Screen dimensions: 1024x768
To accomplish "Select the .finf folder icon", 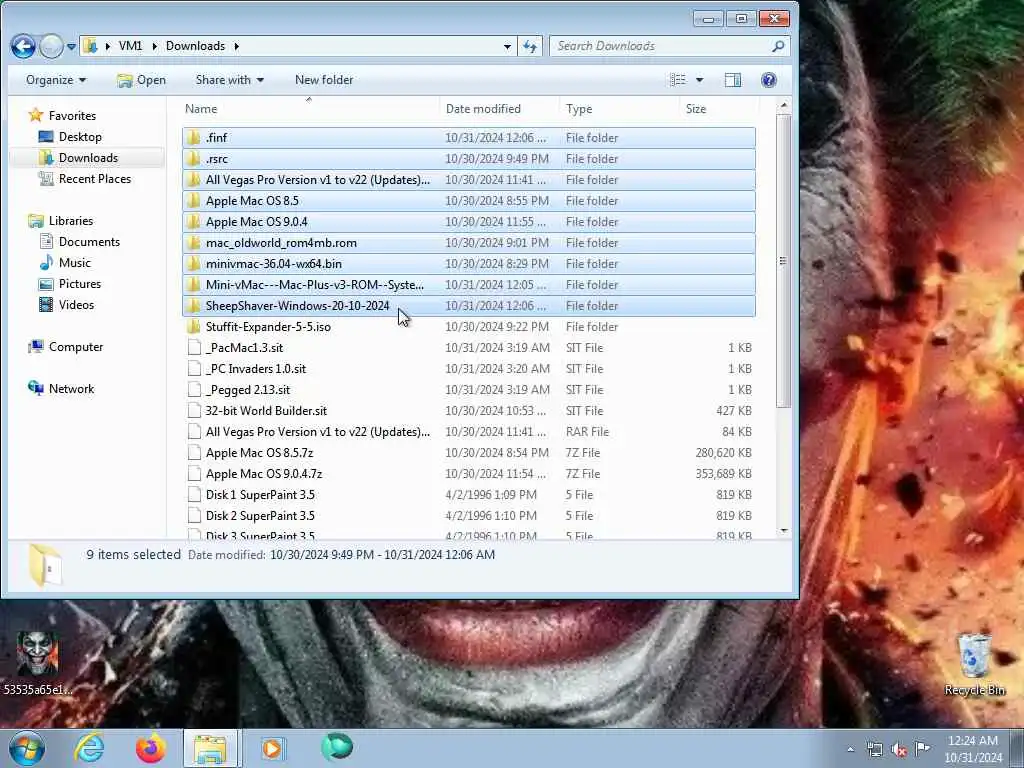I will (193, 138).
